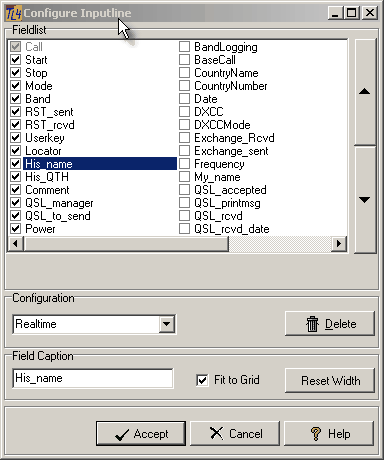Enable the Exchange_sent checkbox

click(x=184, y=151)
